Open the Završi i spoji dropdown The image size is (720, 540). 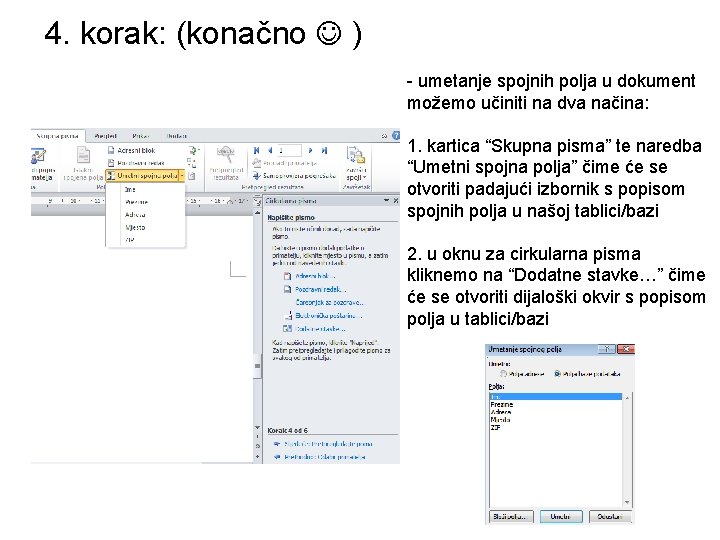[x=356, y=163]
